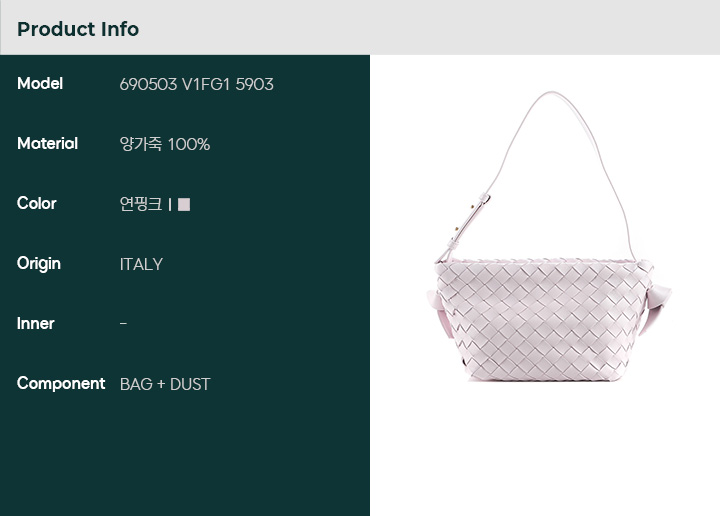Click the BAG + DUST component text
Screen dimensions: 720x516
point(165,384)
